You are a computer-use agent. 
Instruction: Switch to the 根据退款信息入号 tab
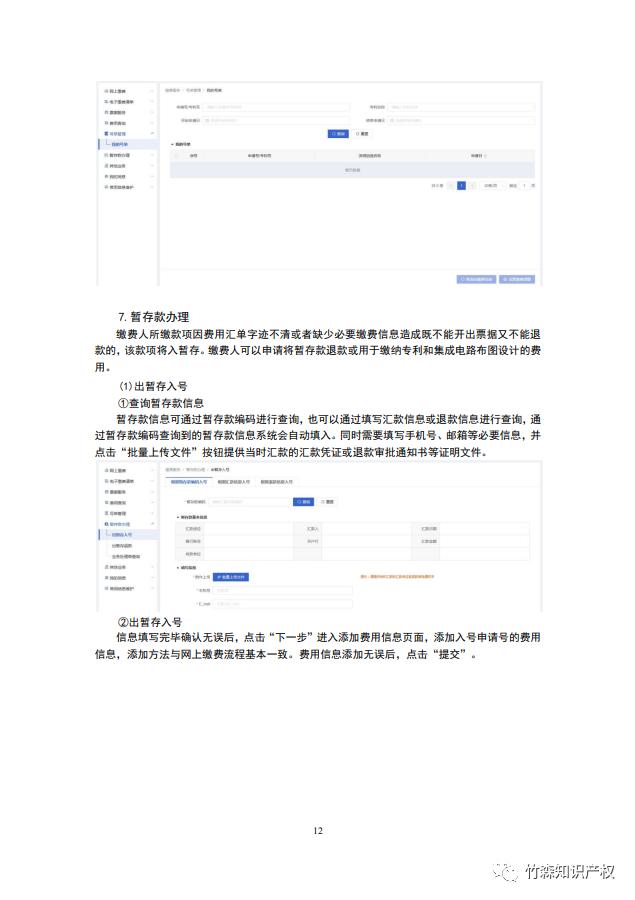[277, 482]
